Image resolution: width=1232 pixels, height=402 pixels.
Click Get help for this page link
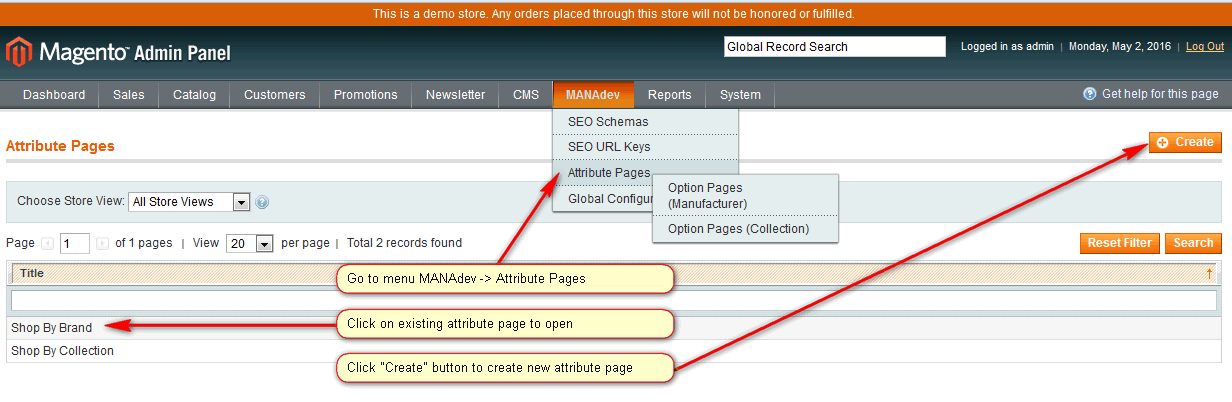click(1160, 94)
